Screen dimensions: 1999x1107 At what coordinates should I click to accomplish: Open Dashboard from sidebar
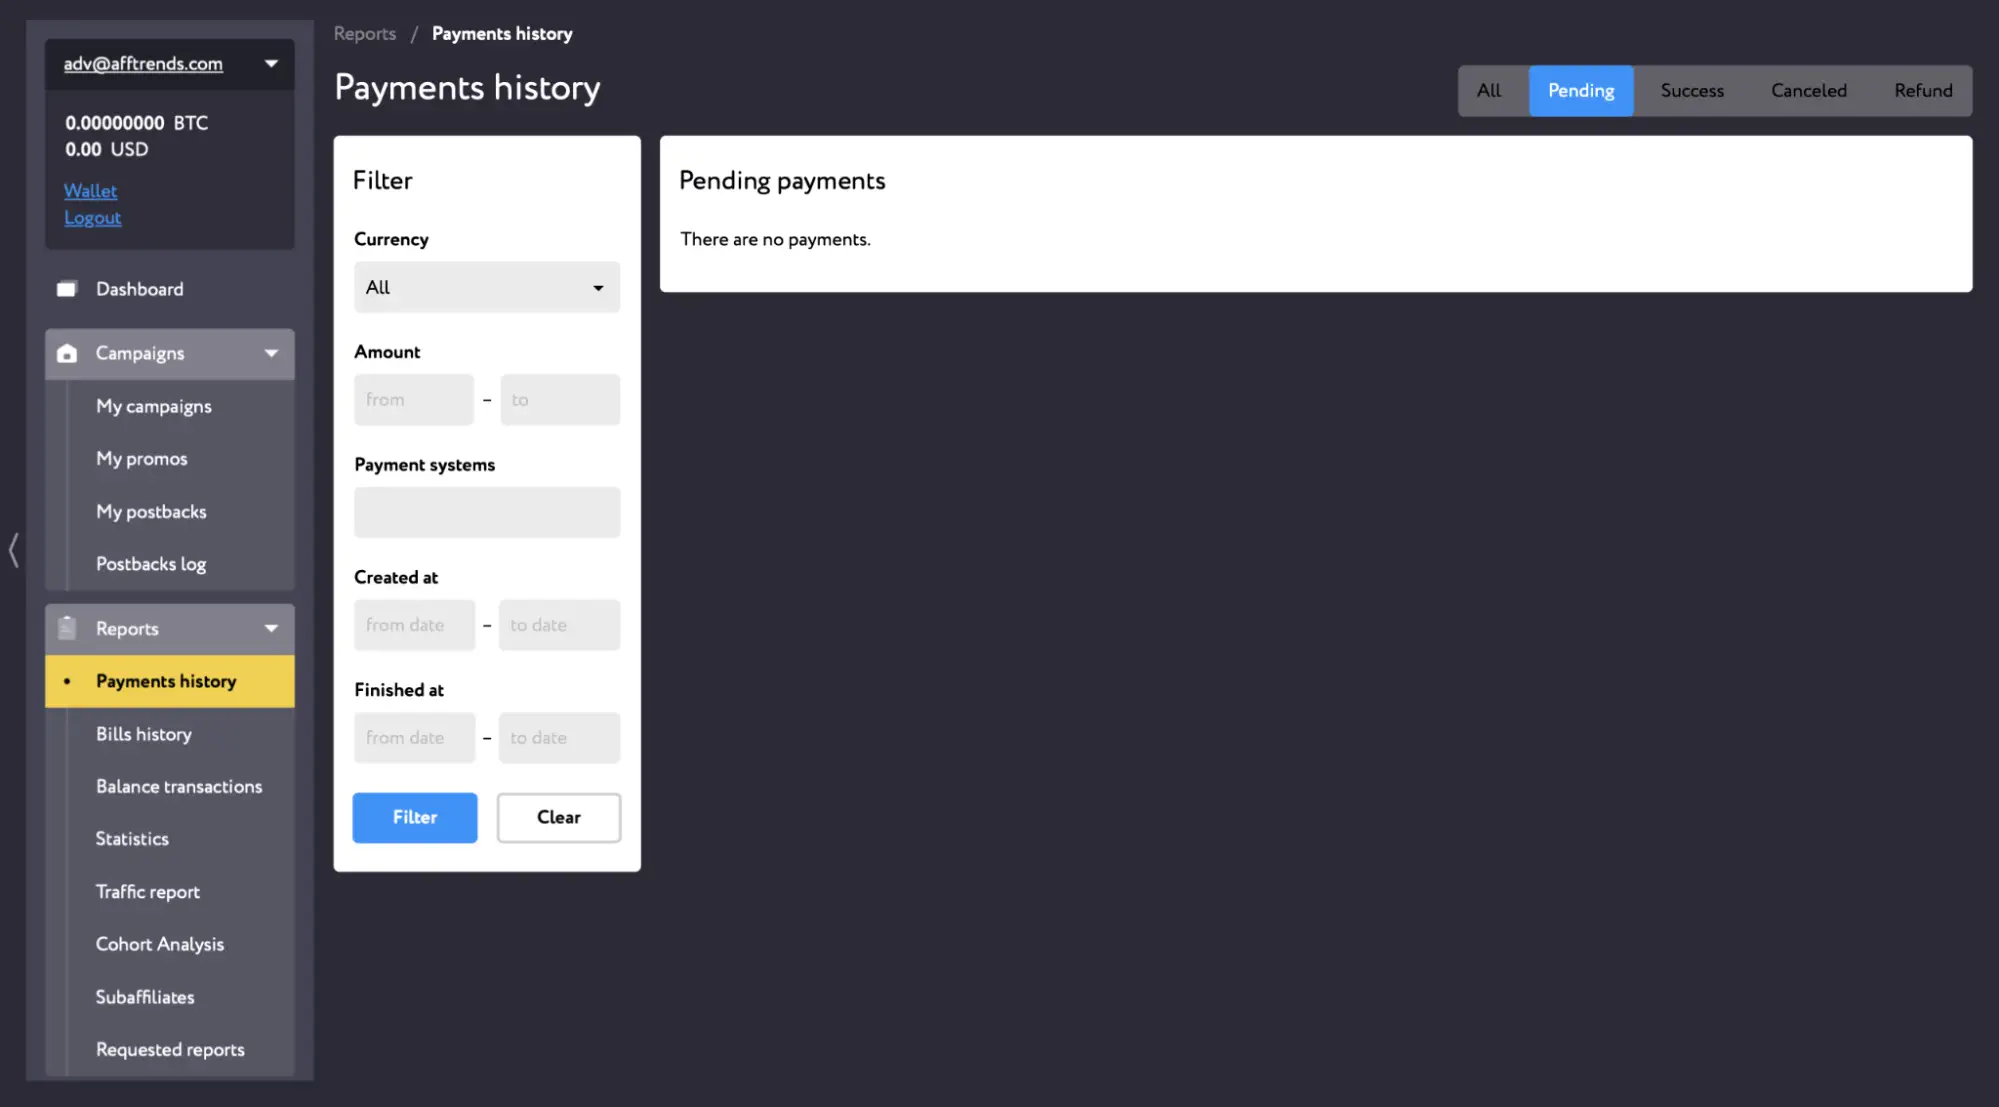140,289
